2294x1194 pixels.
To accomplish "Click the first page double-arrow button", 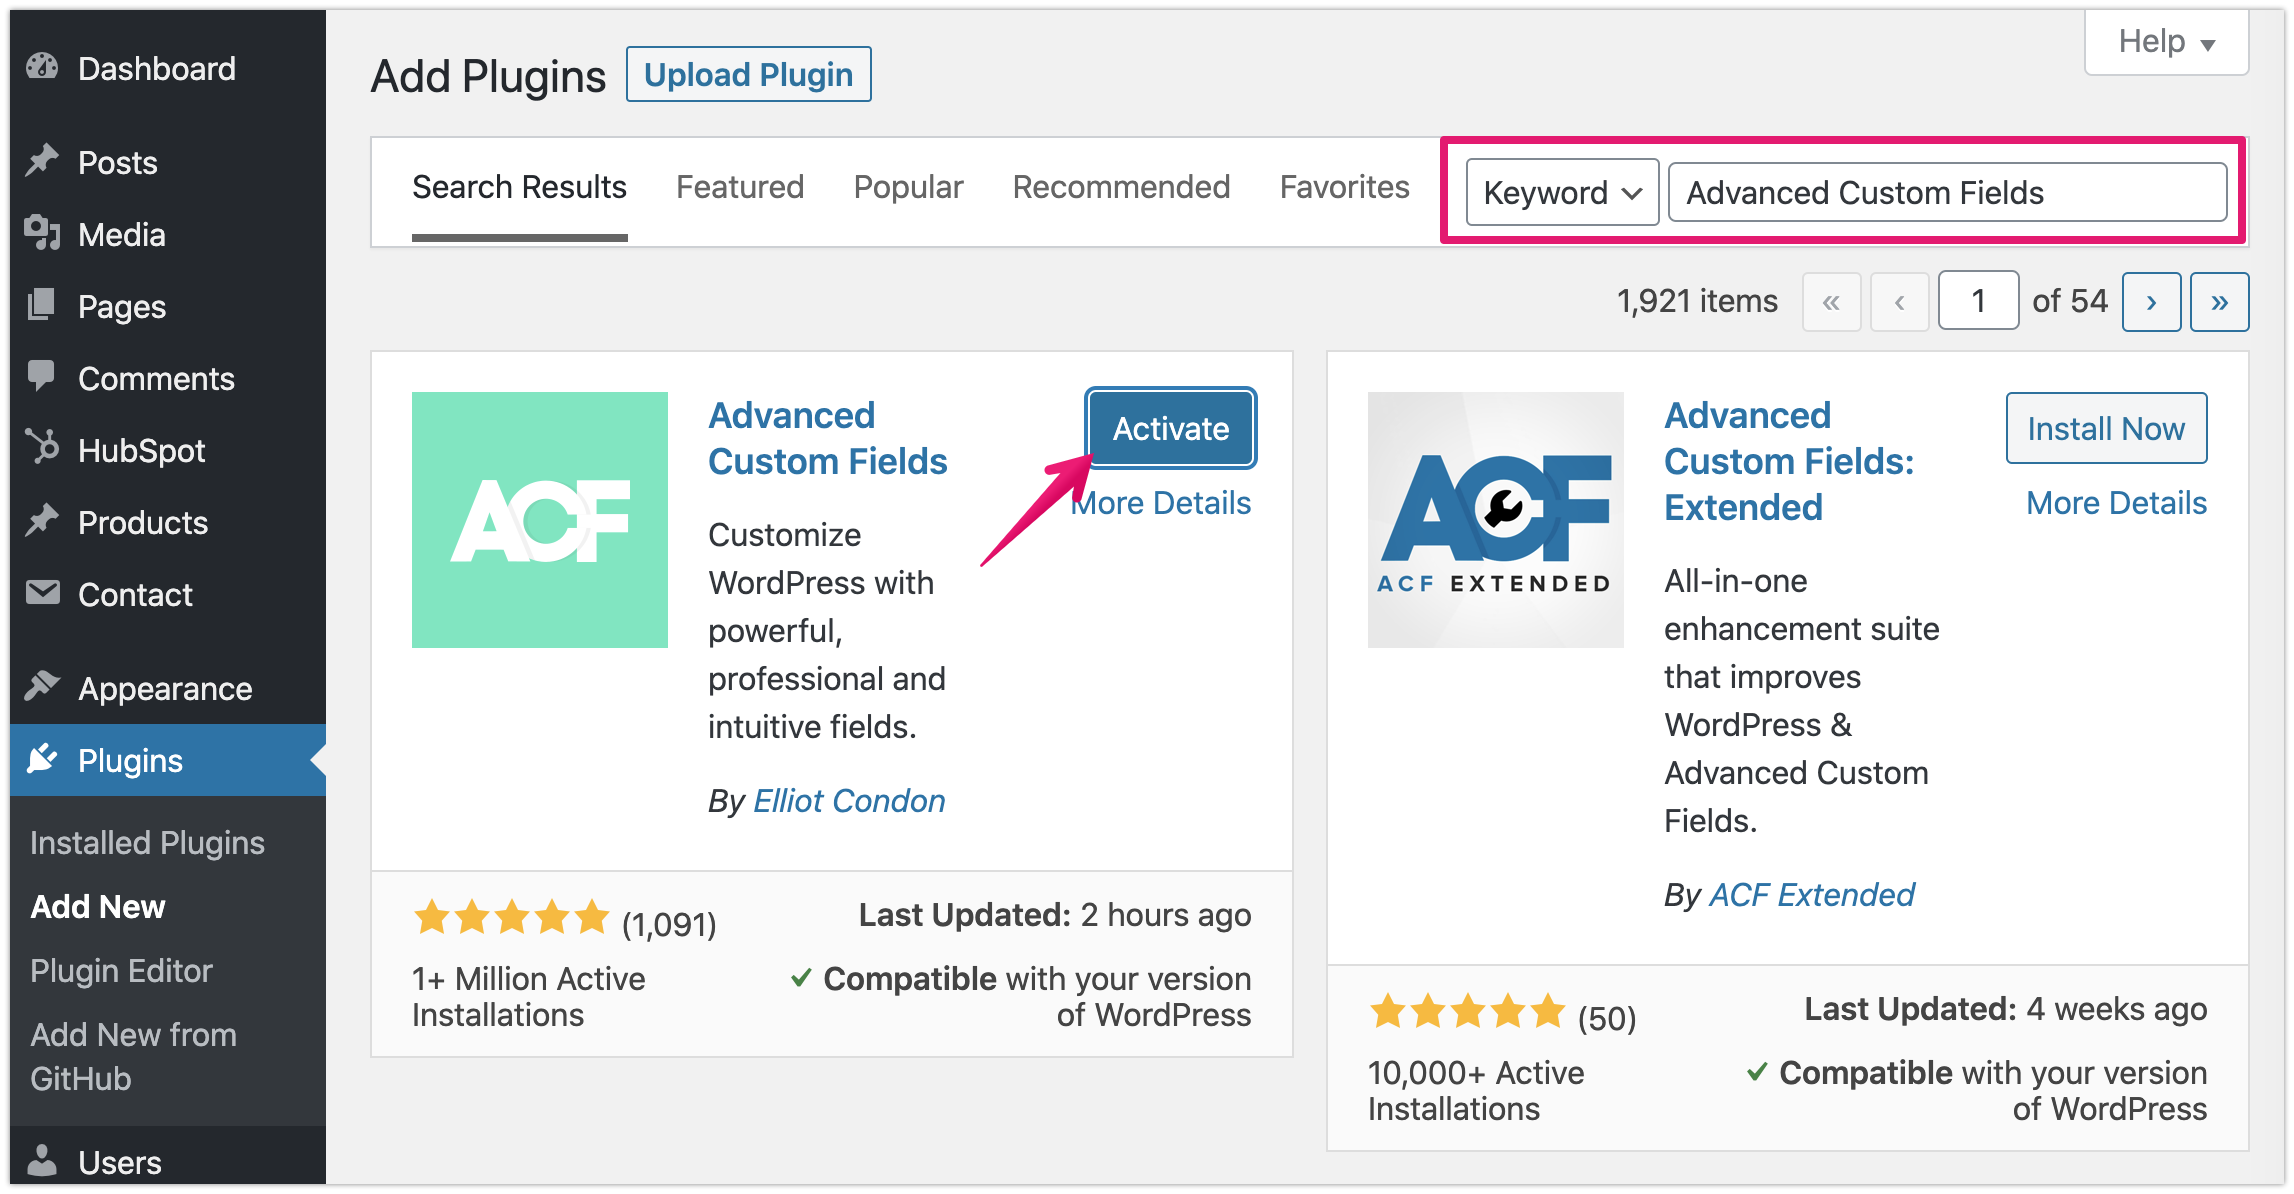I will coord(1831,302).
